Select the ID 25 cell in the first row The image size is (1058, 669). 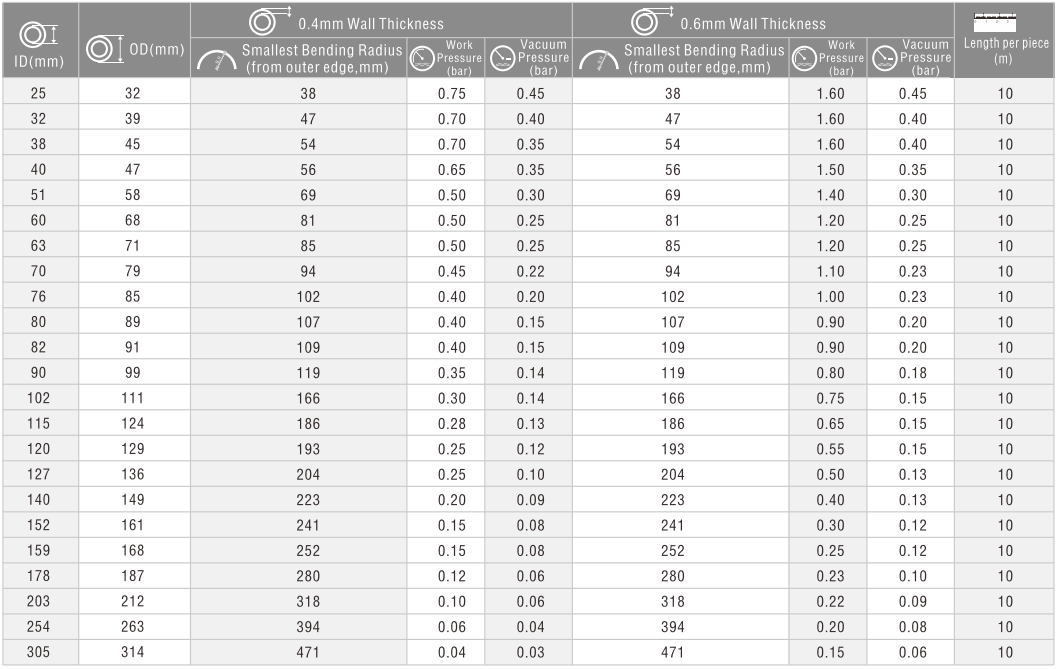click(x=38, y=93)
